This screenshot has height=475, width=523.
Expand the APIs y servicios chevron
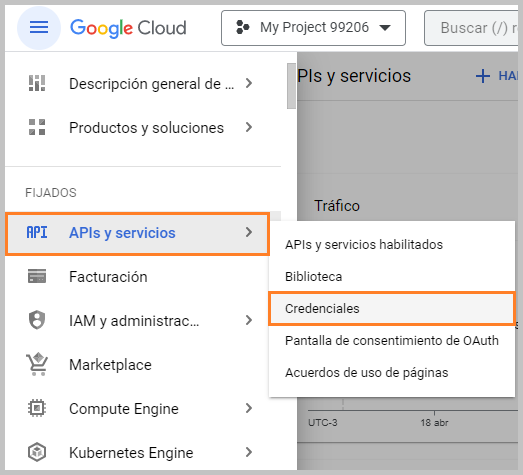pos(248,232)
